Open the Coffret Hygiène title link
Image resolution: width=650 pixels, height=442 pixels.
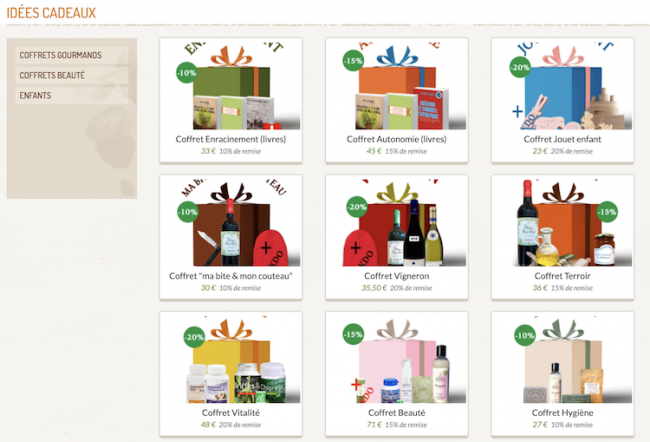pyautogui.click(x=563, y=413)
